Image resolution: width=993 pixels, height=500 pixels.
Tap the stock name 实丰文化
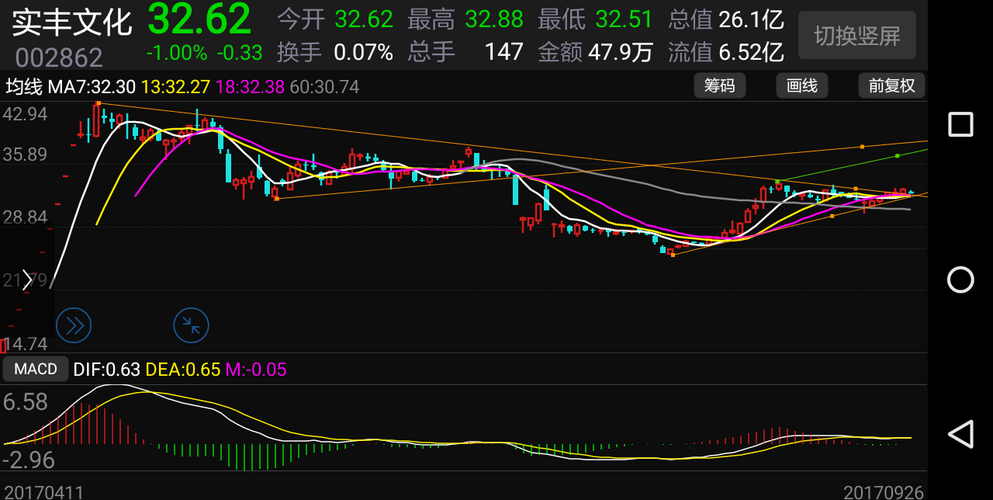72,22
